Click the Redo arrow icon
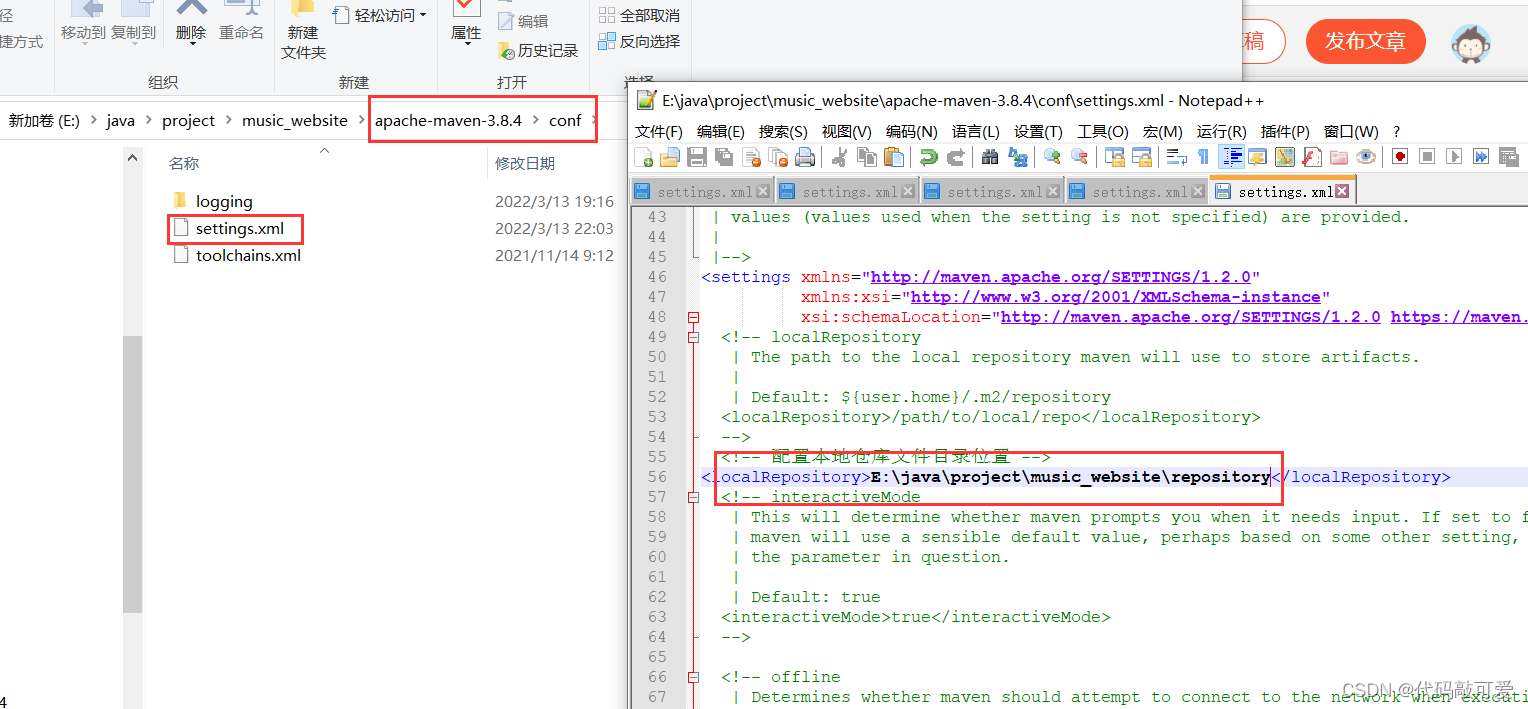Screen dimensions: 1528x709 coord(956,157)
